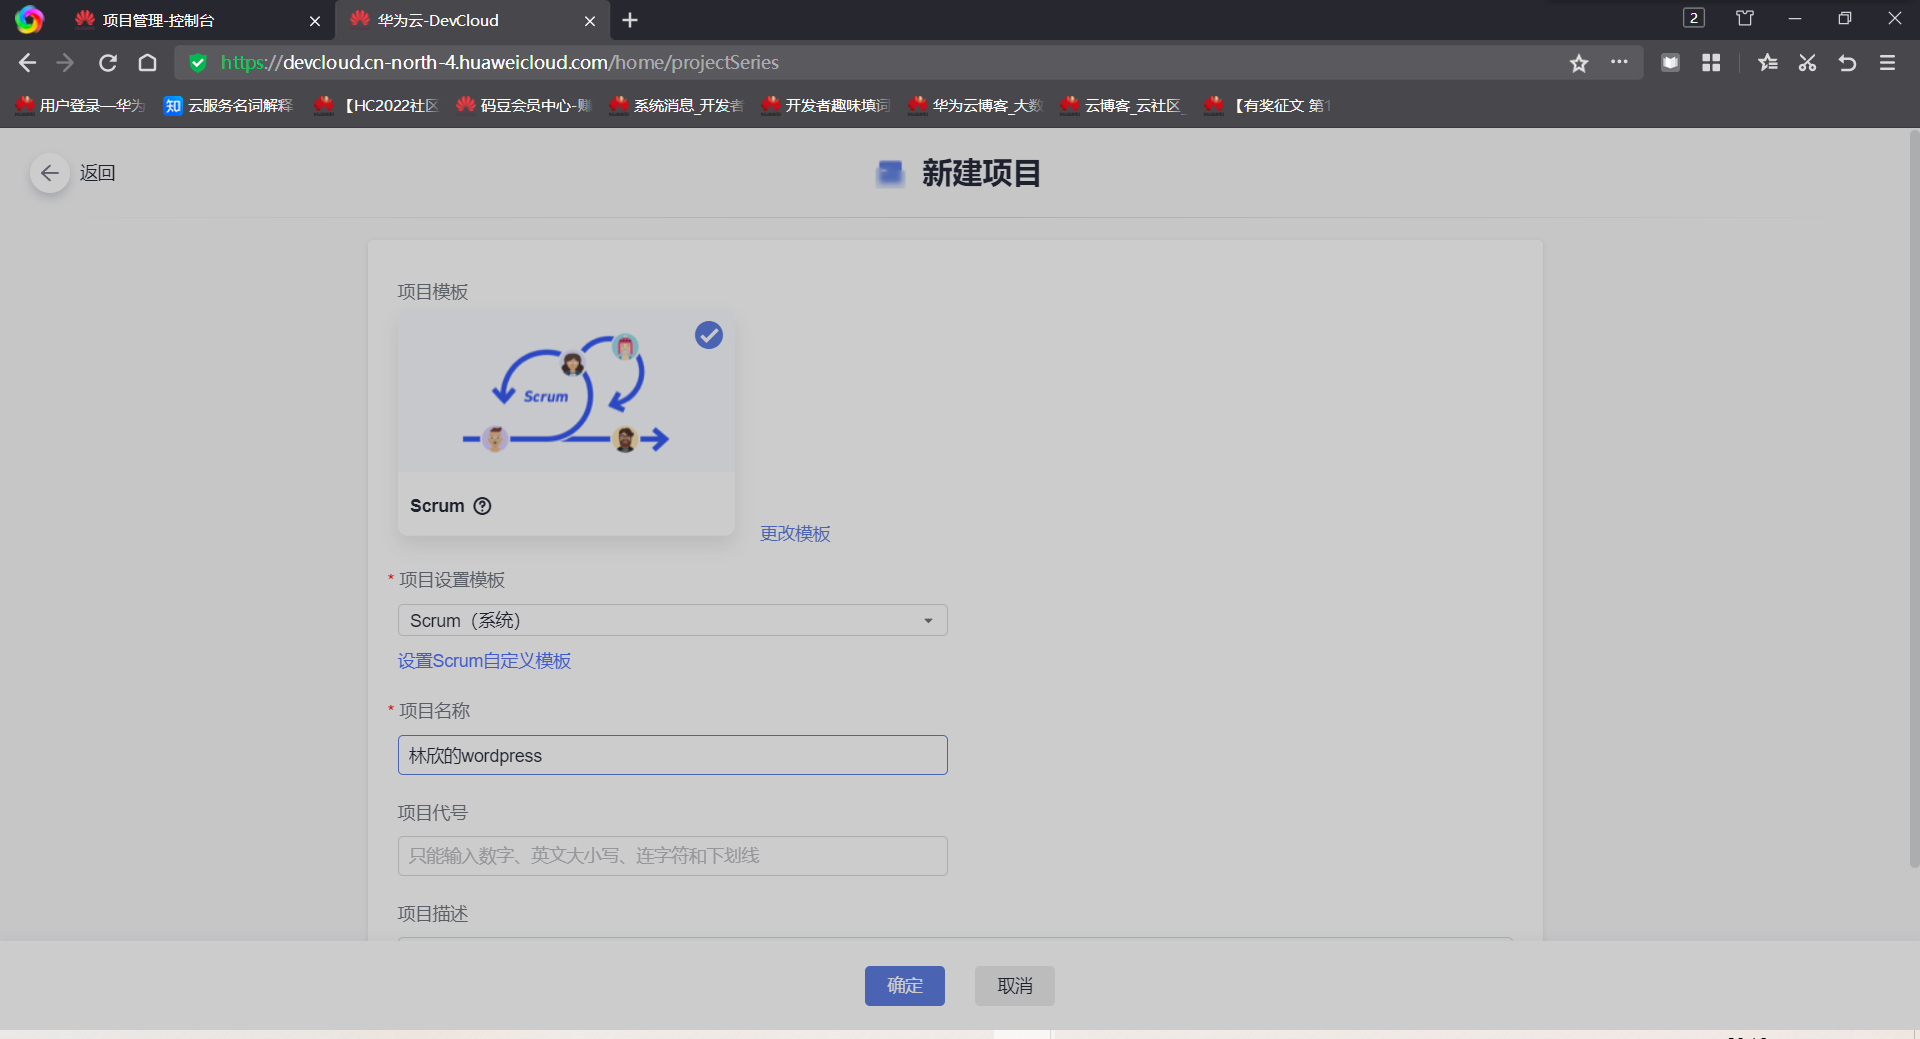
Task: Open the 云服务名词解释 bookmark
Action: (228, 105)
